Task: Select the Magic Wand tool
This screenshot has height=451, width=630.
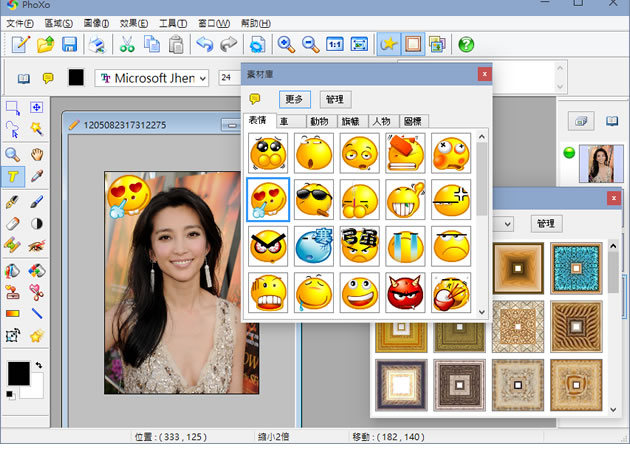Action: point(36,130)
